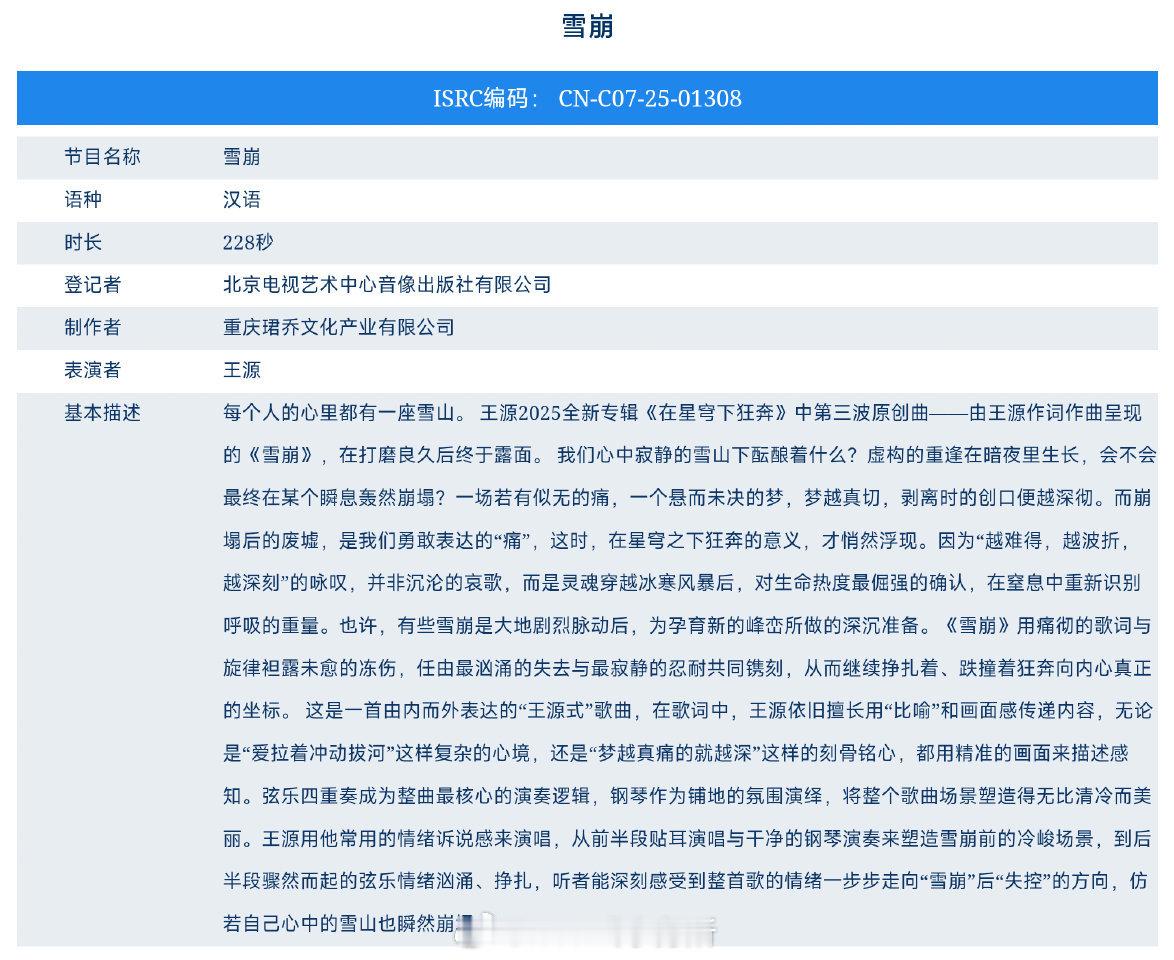Click the 雪崩 value beside 节目名称

[x=242, y=157]
